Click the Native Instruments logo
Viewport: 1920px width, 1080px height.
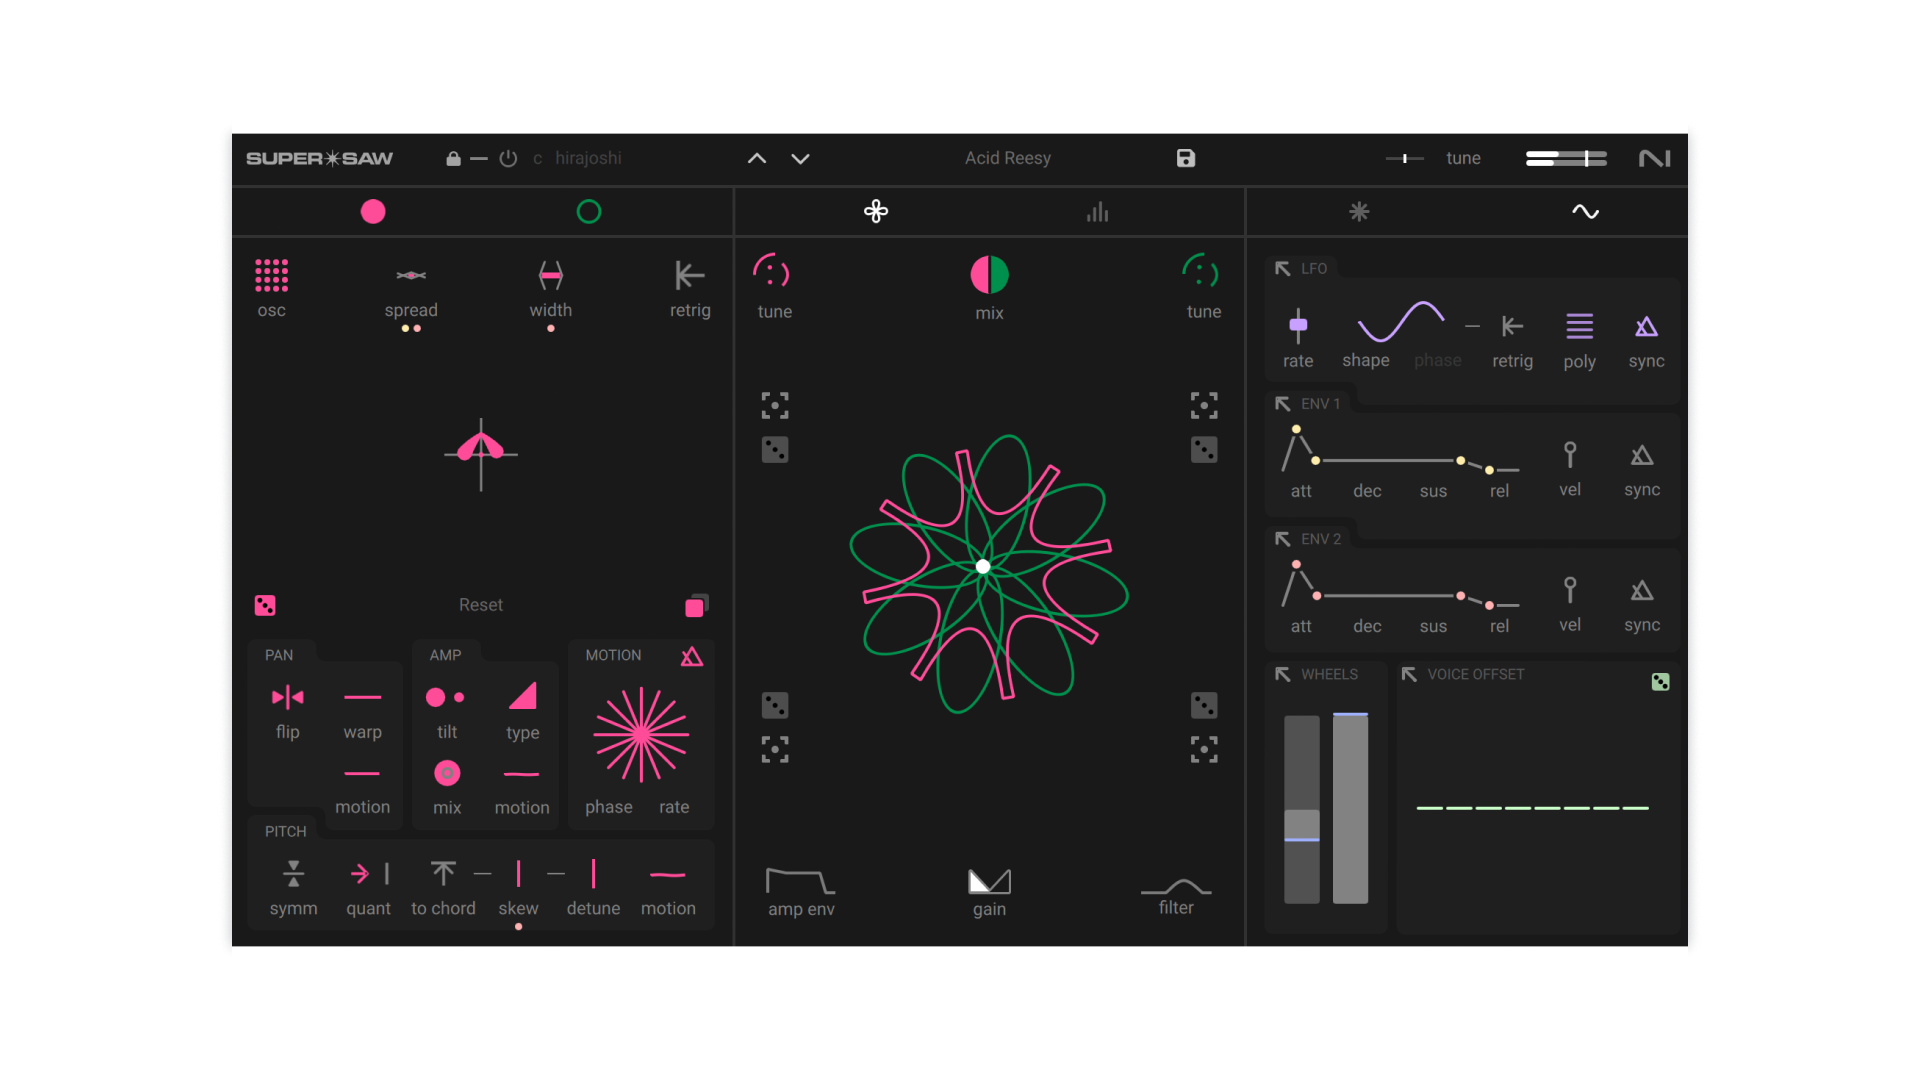click(1655, 158)
